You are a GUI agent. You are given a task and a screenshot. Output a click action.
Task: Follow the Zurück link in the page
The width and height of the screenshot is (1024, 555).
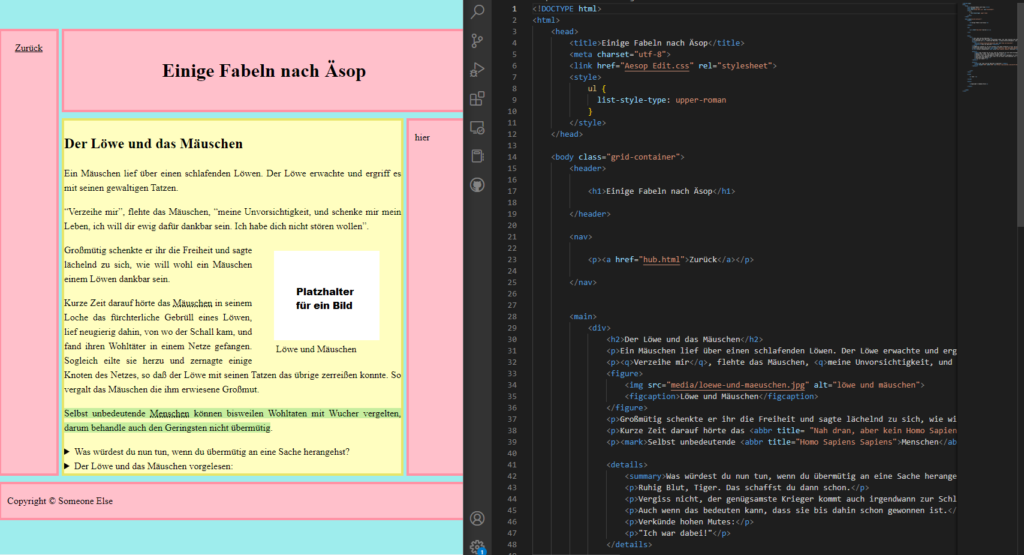tap(29, 47)
